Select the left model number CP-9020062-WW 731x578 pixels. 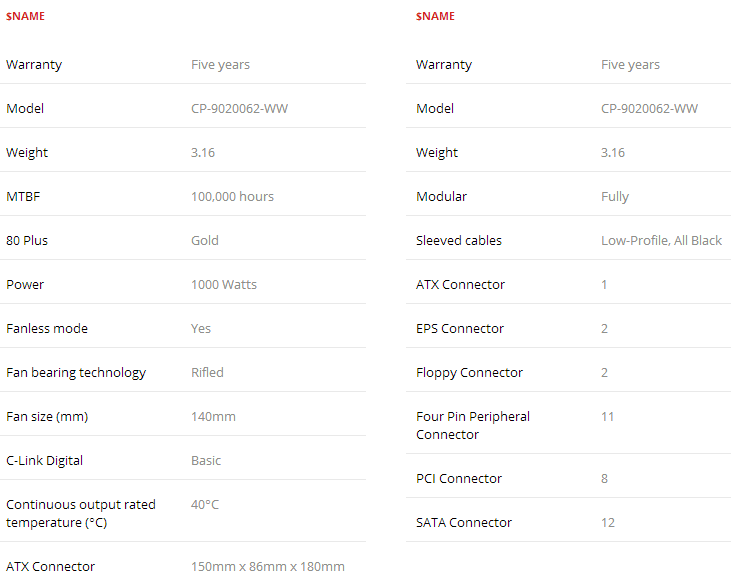(x=240, y=109)
